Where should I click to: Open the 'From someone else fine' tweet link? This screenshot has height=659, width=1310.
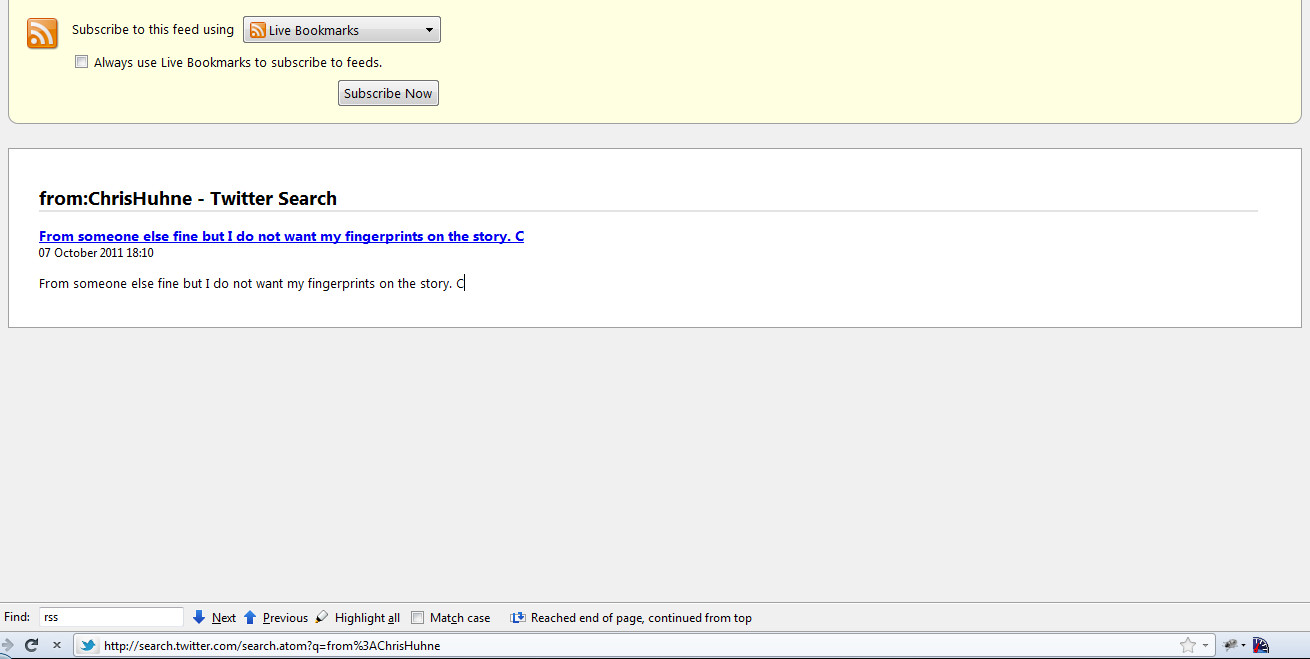pos(281,236)
